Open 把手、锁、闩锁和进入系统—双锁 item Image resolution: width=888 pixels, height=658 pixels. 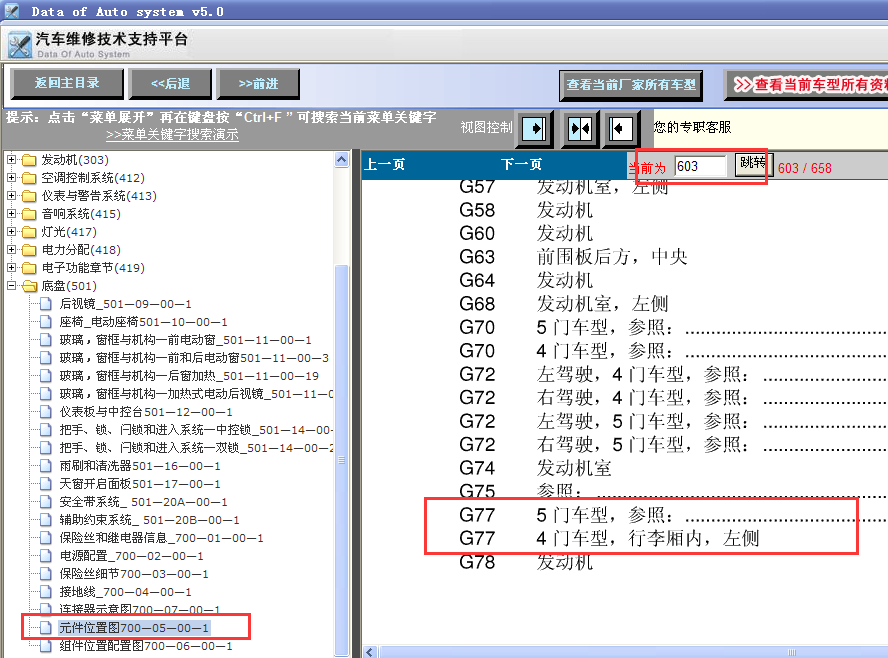point(196,448)
